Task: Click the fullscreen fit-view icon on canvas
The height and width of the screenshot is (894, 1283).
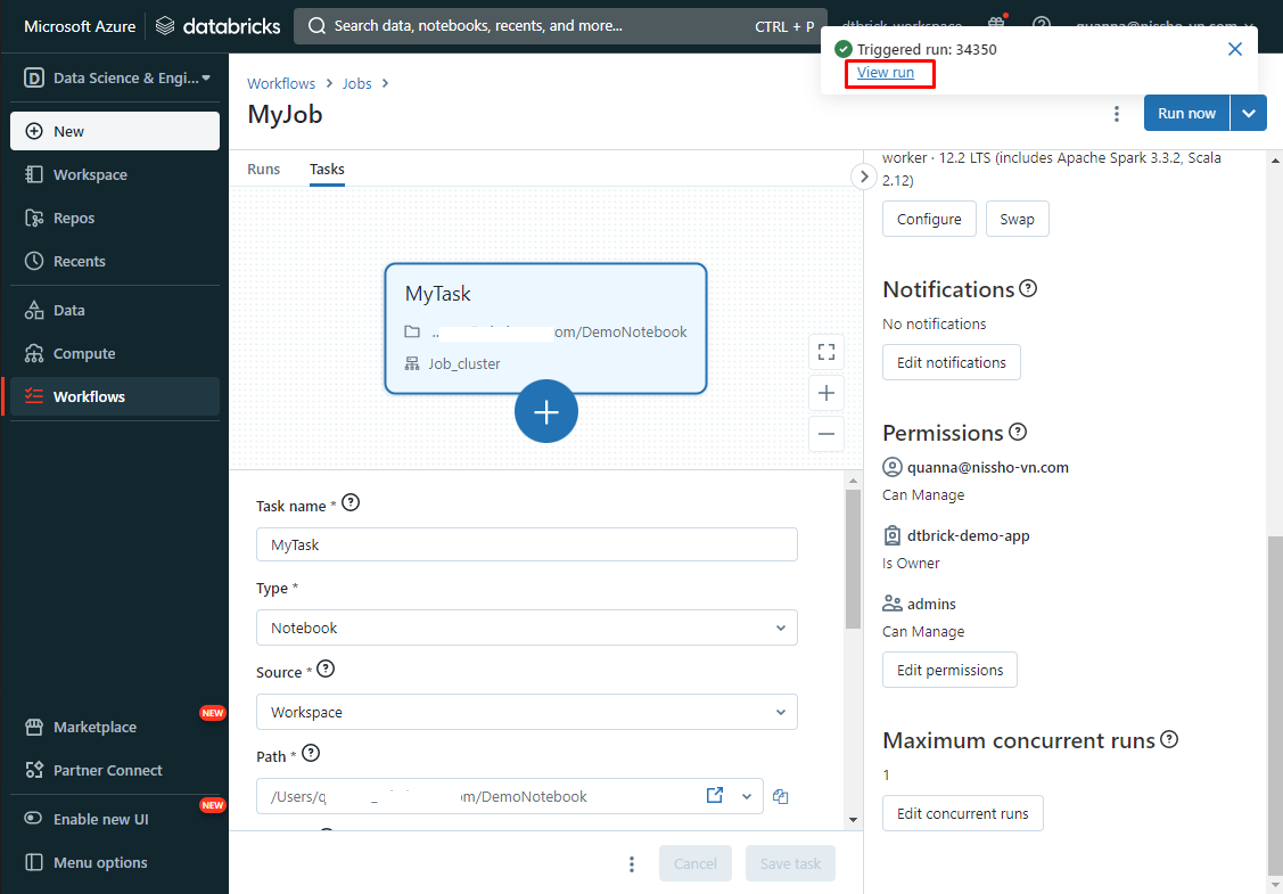Action: coord(826,352)
